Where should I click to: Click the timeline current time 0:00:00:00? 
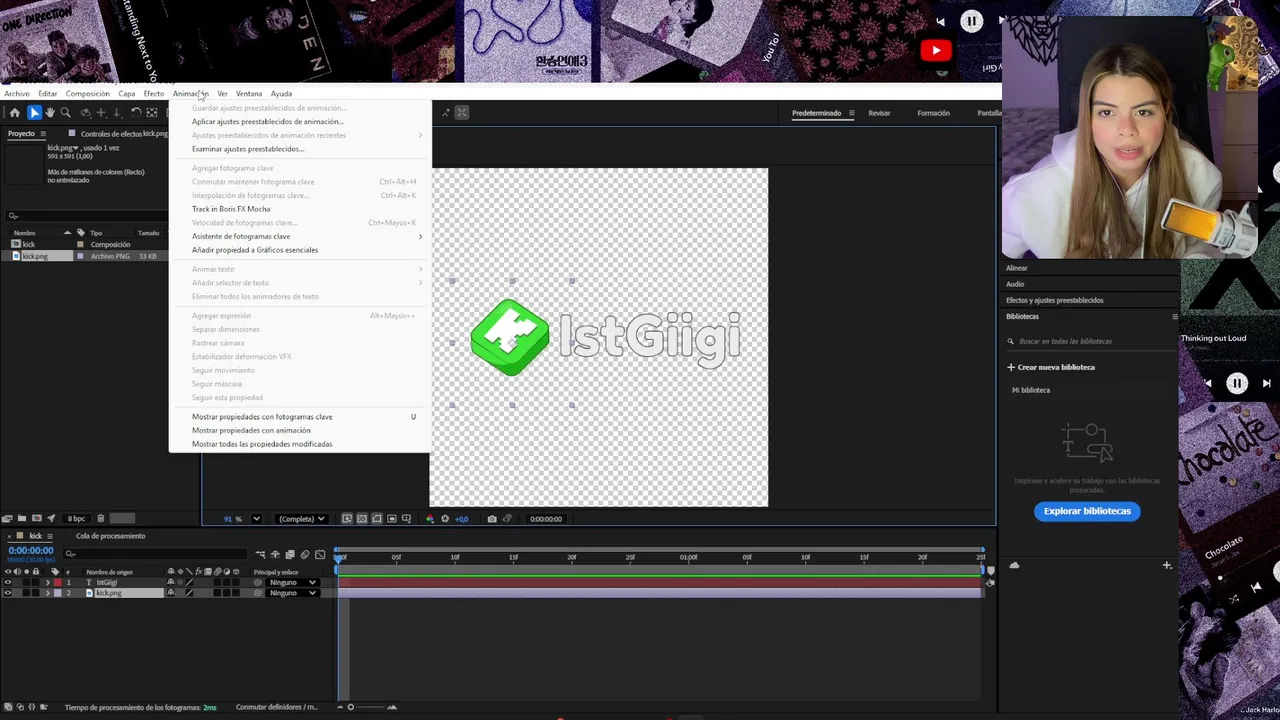[30, 550]
